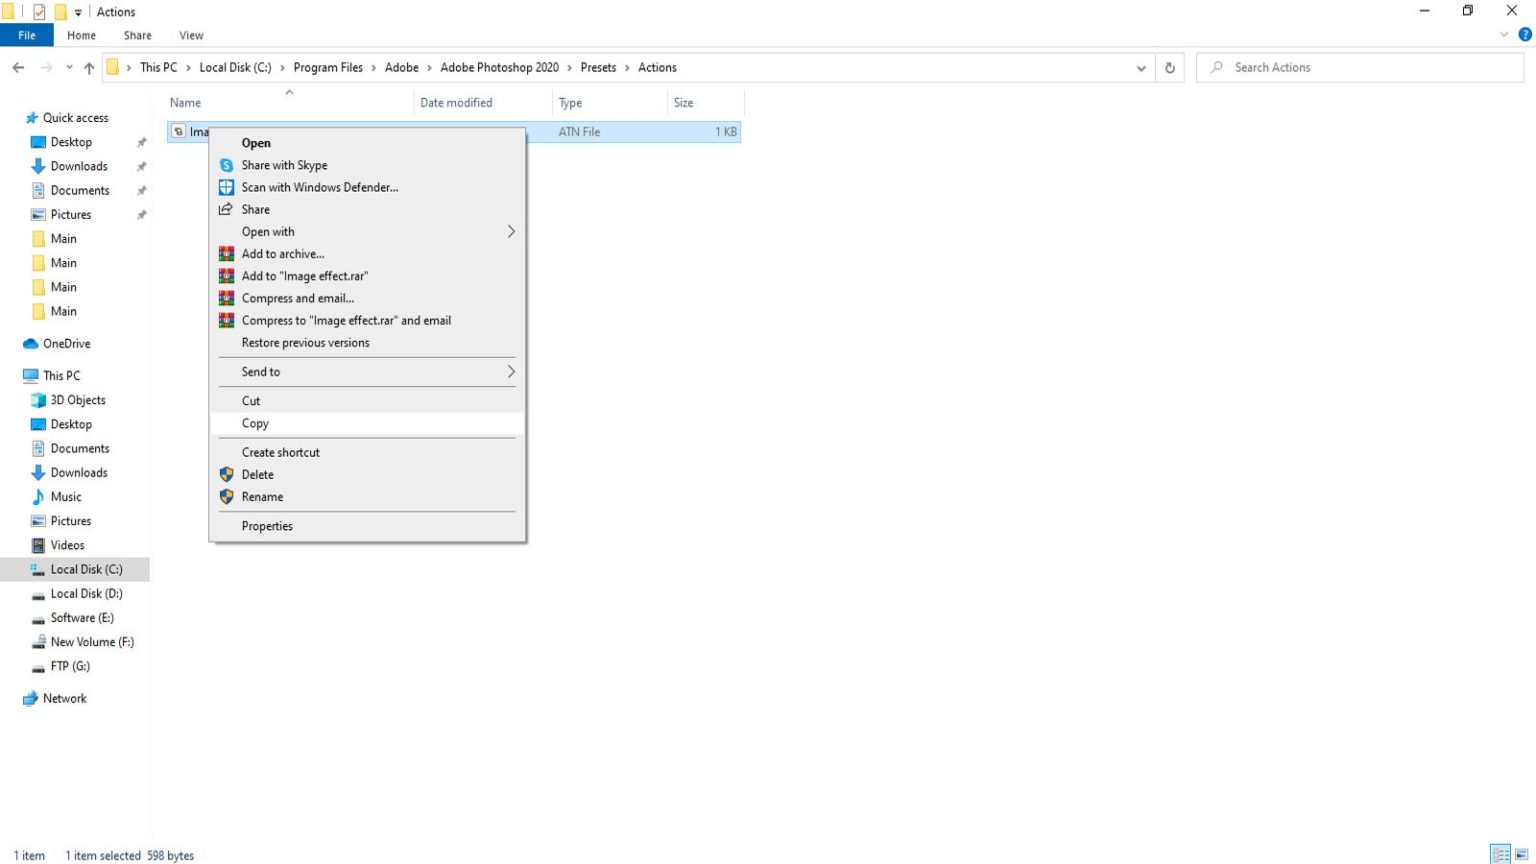
Task: Select Properties in the context menu
Action: coord(267,526)
